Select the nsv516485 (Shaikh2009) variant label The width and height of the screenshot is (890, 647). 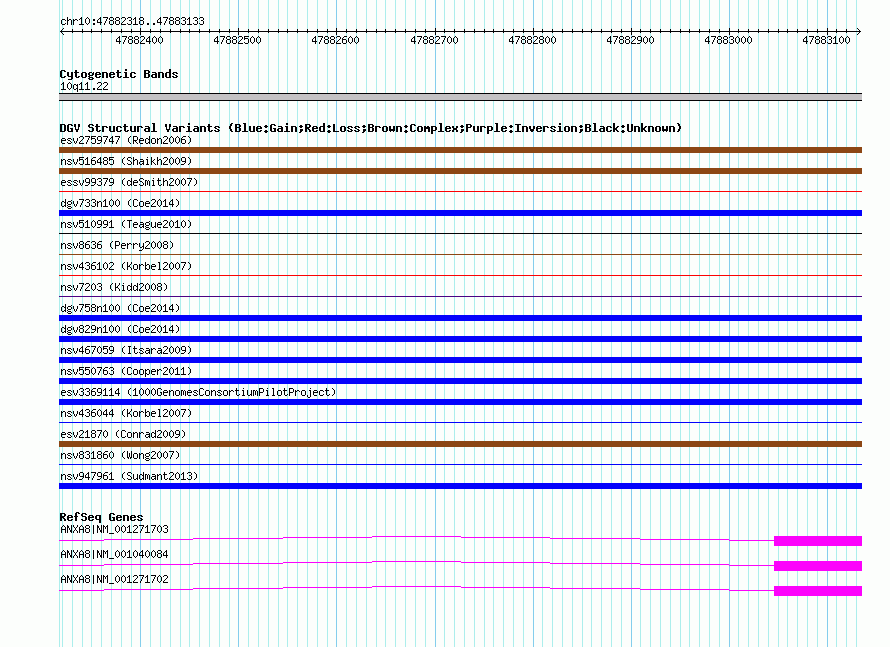pos(126,161)
